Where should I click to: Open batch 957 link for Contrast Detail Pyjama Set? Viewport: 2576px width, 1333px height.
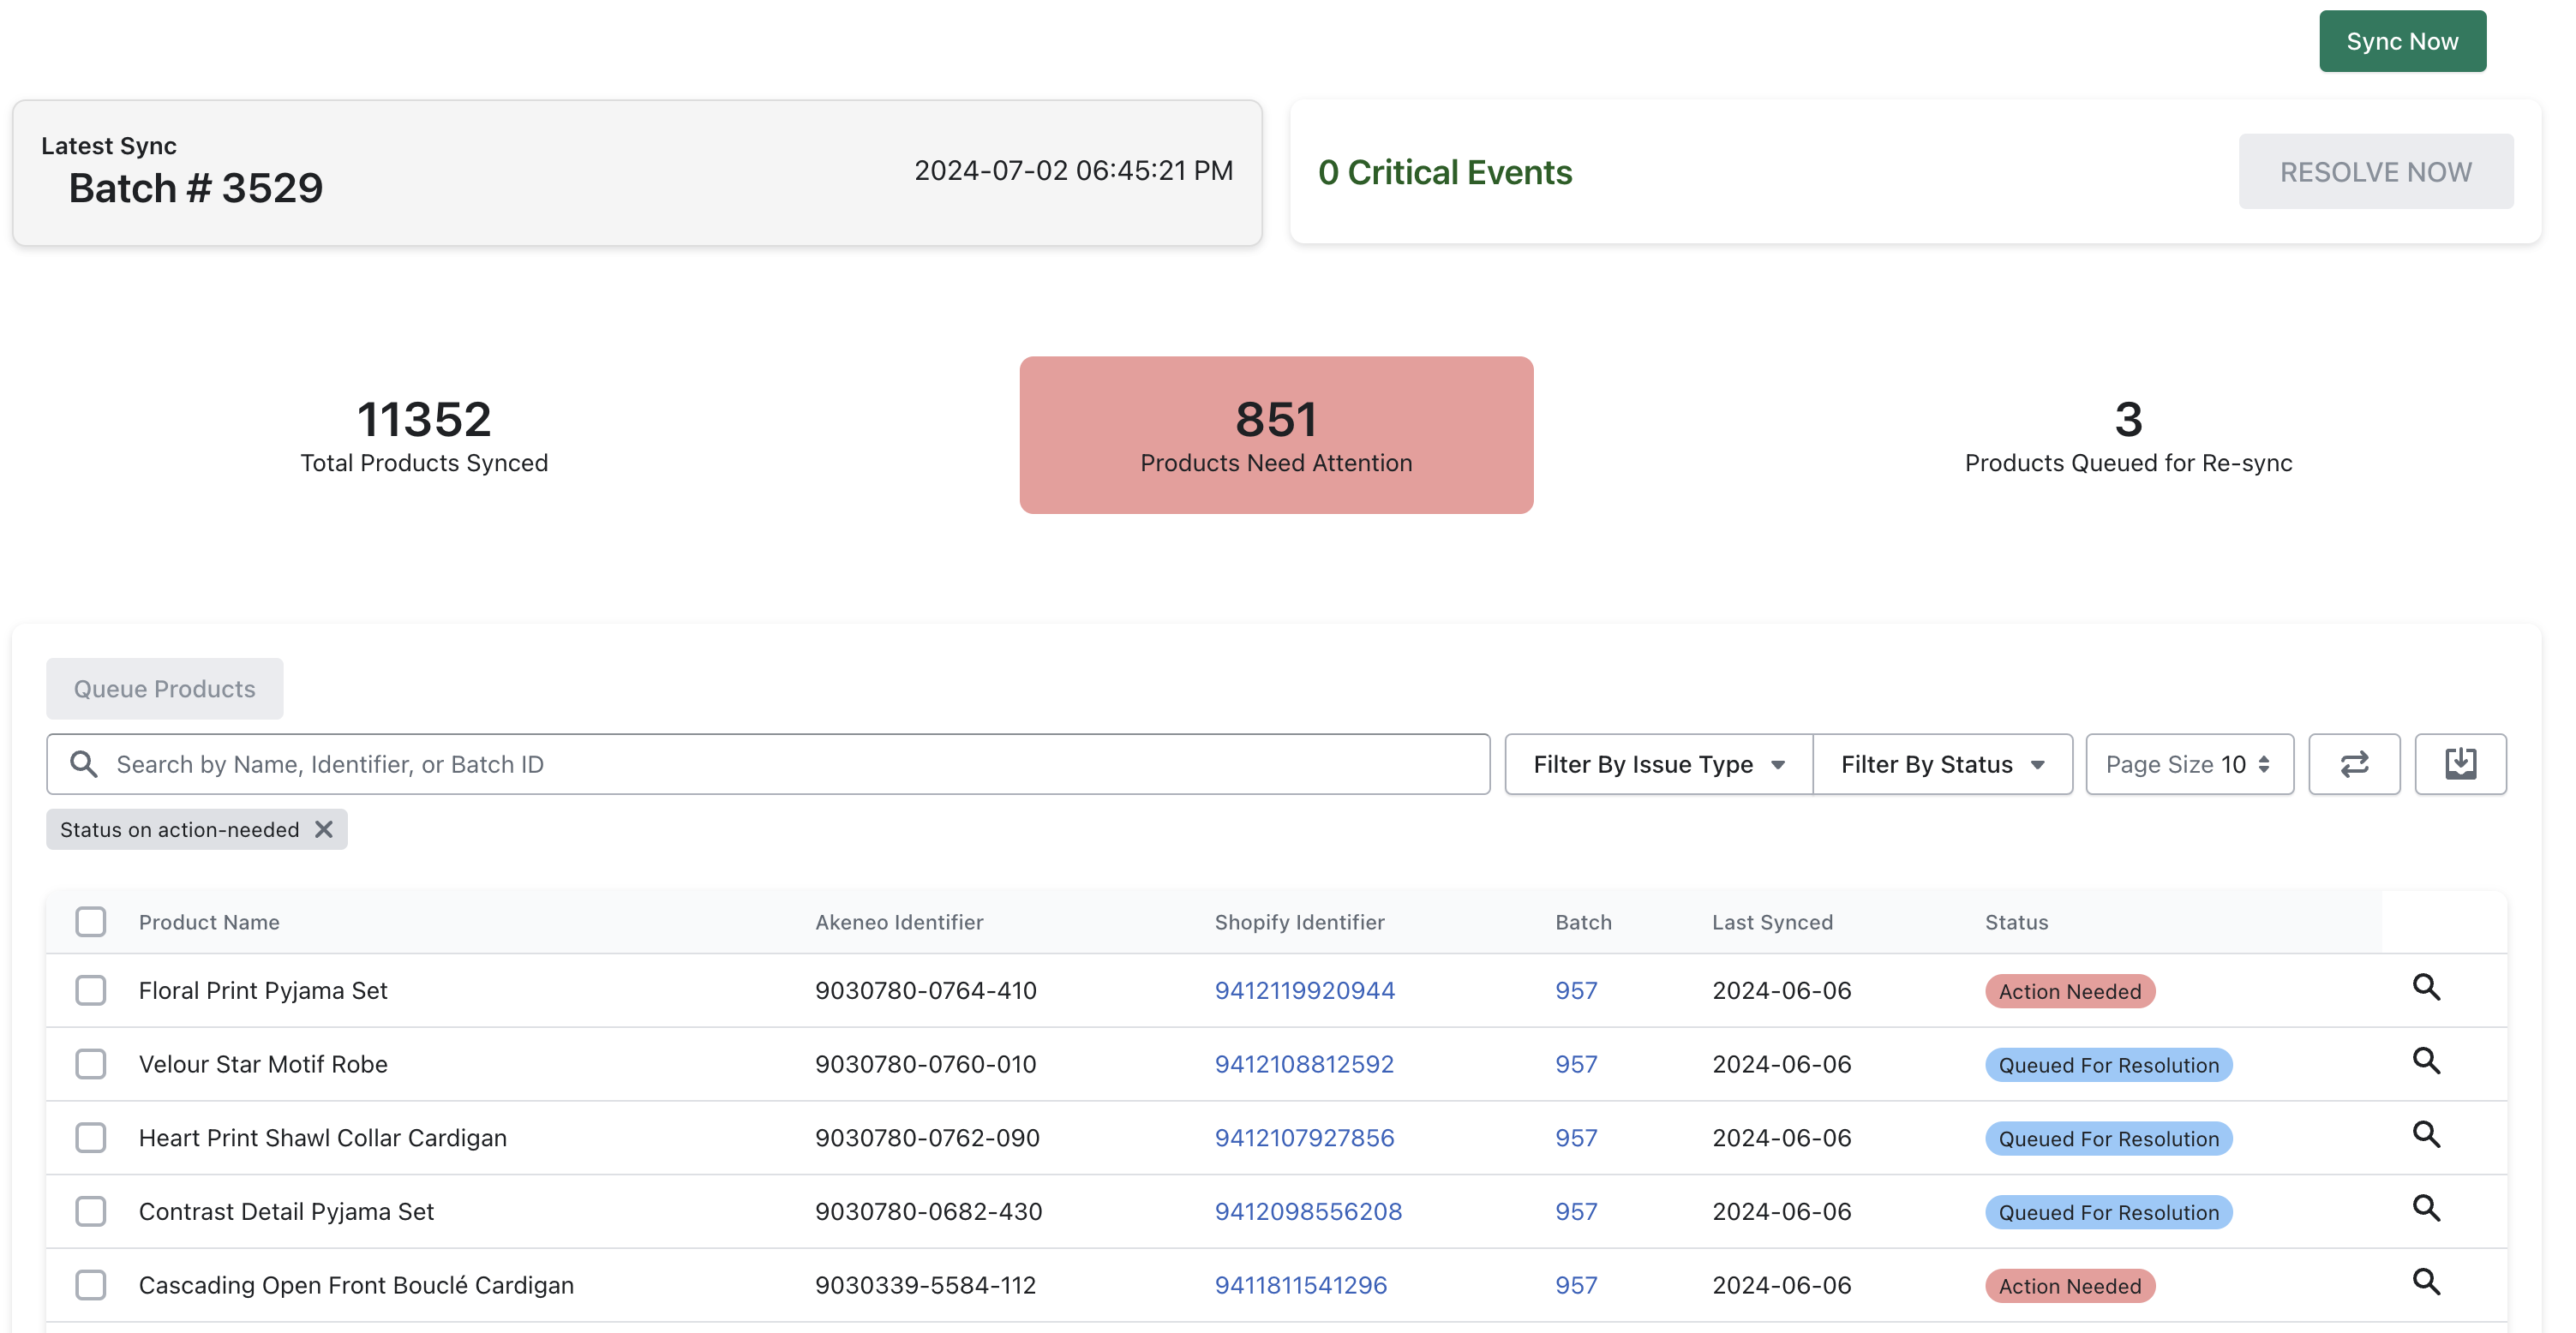click(1576, 1211)
